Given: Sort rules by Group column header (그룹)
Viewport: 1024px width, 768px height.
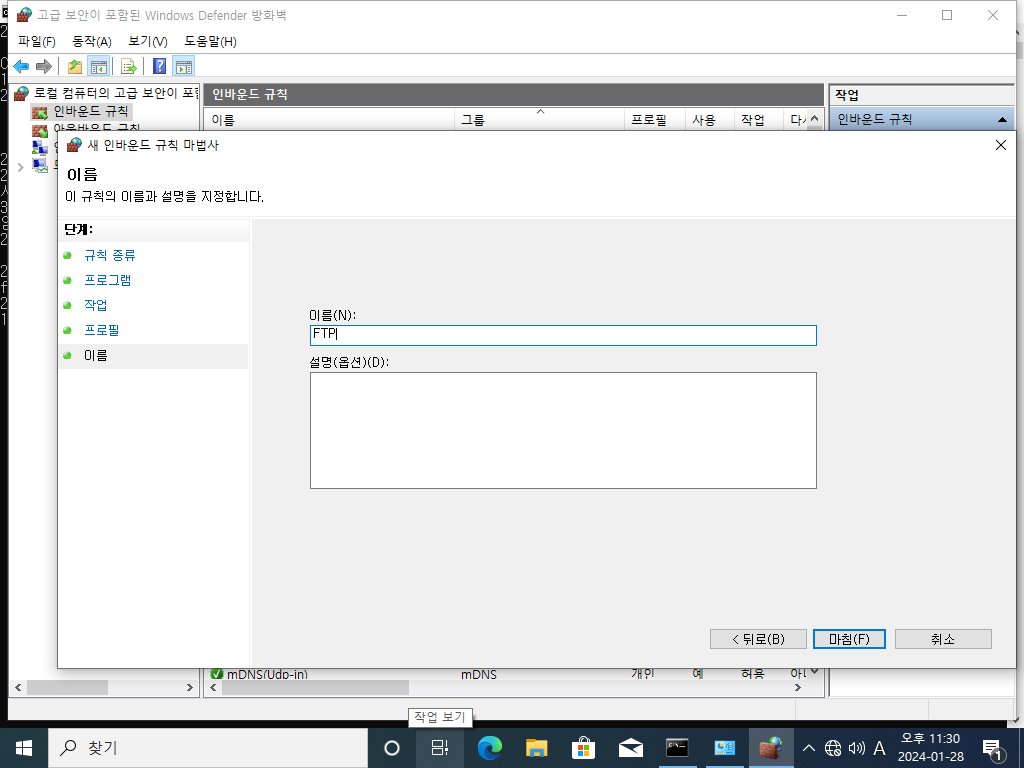Looking at the screenshot, I should point(539,120).
